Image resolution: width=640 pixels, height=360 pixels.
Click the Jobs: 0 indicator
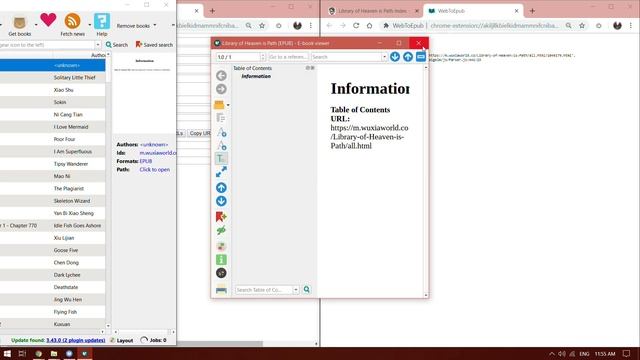(x=153, y=340)
